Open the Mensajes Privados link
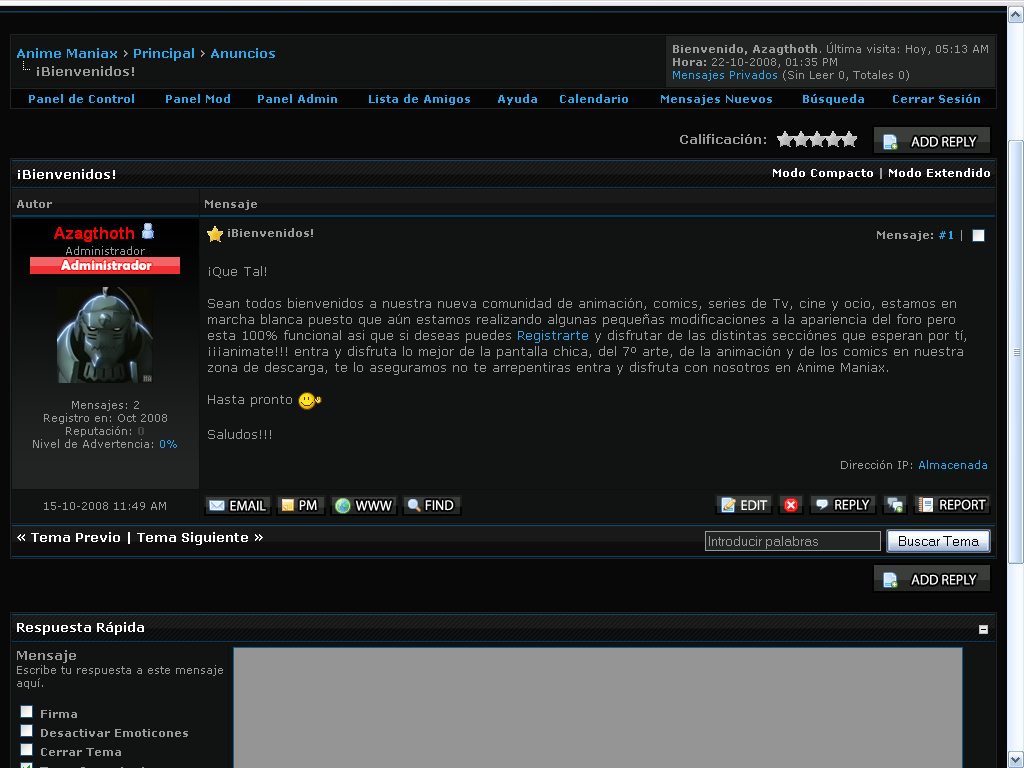The height and width of the screenshot is (768, 1024). click(x=724, y=75)
